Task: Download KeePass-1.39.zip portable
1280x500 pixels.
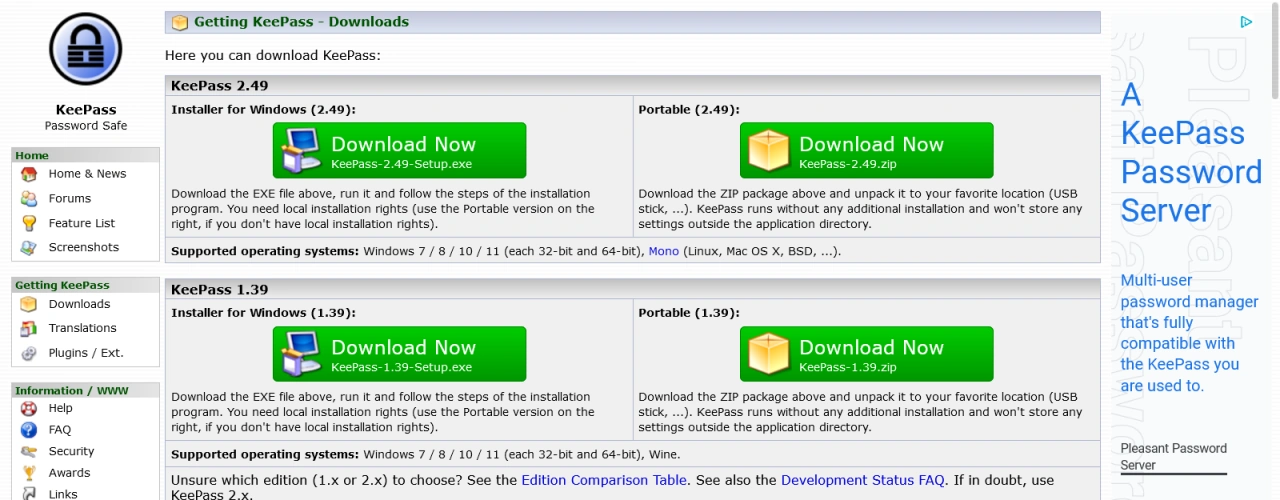Action: [867, 354]
